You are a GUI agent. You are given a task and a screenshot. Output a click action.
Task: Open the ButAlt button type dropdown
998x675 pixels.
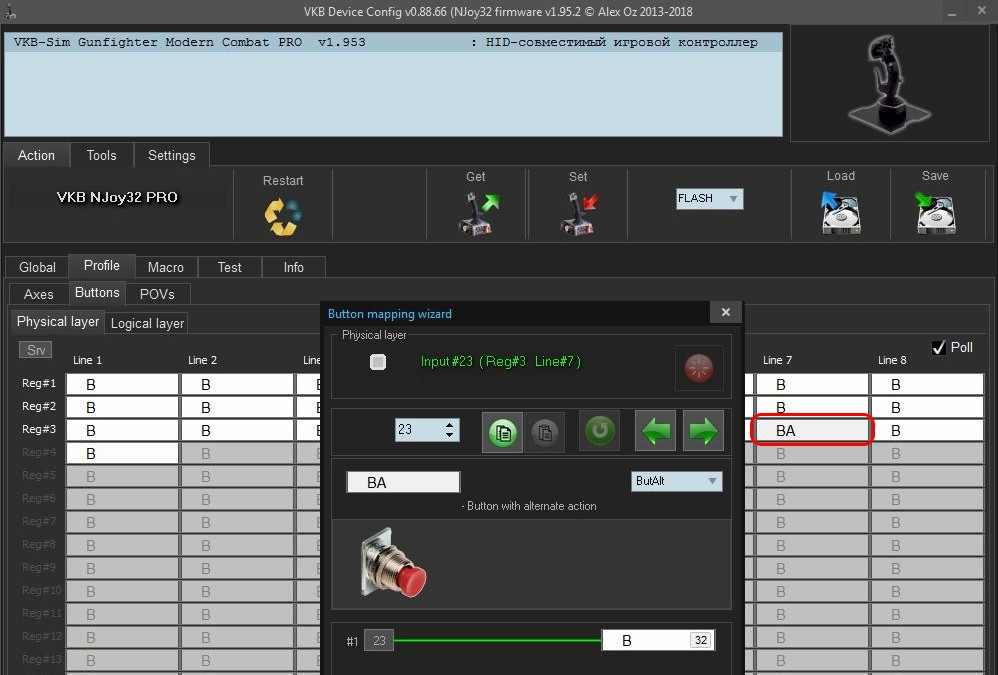[676, 481]
